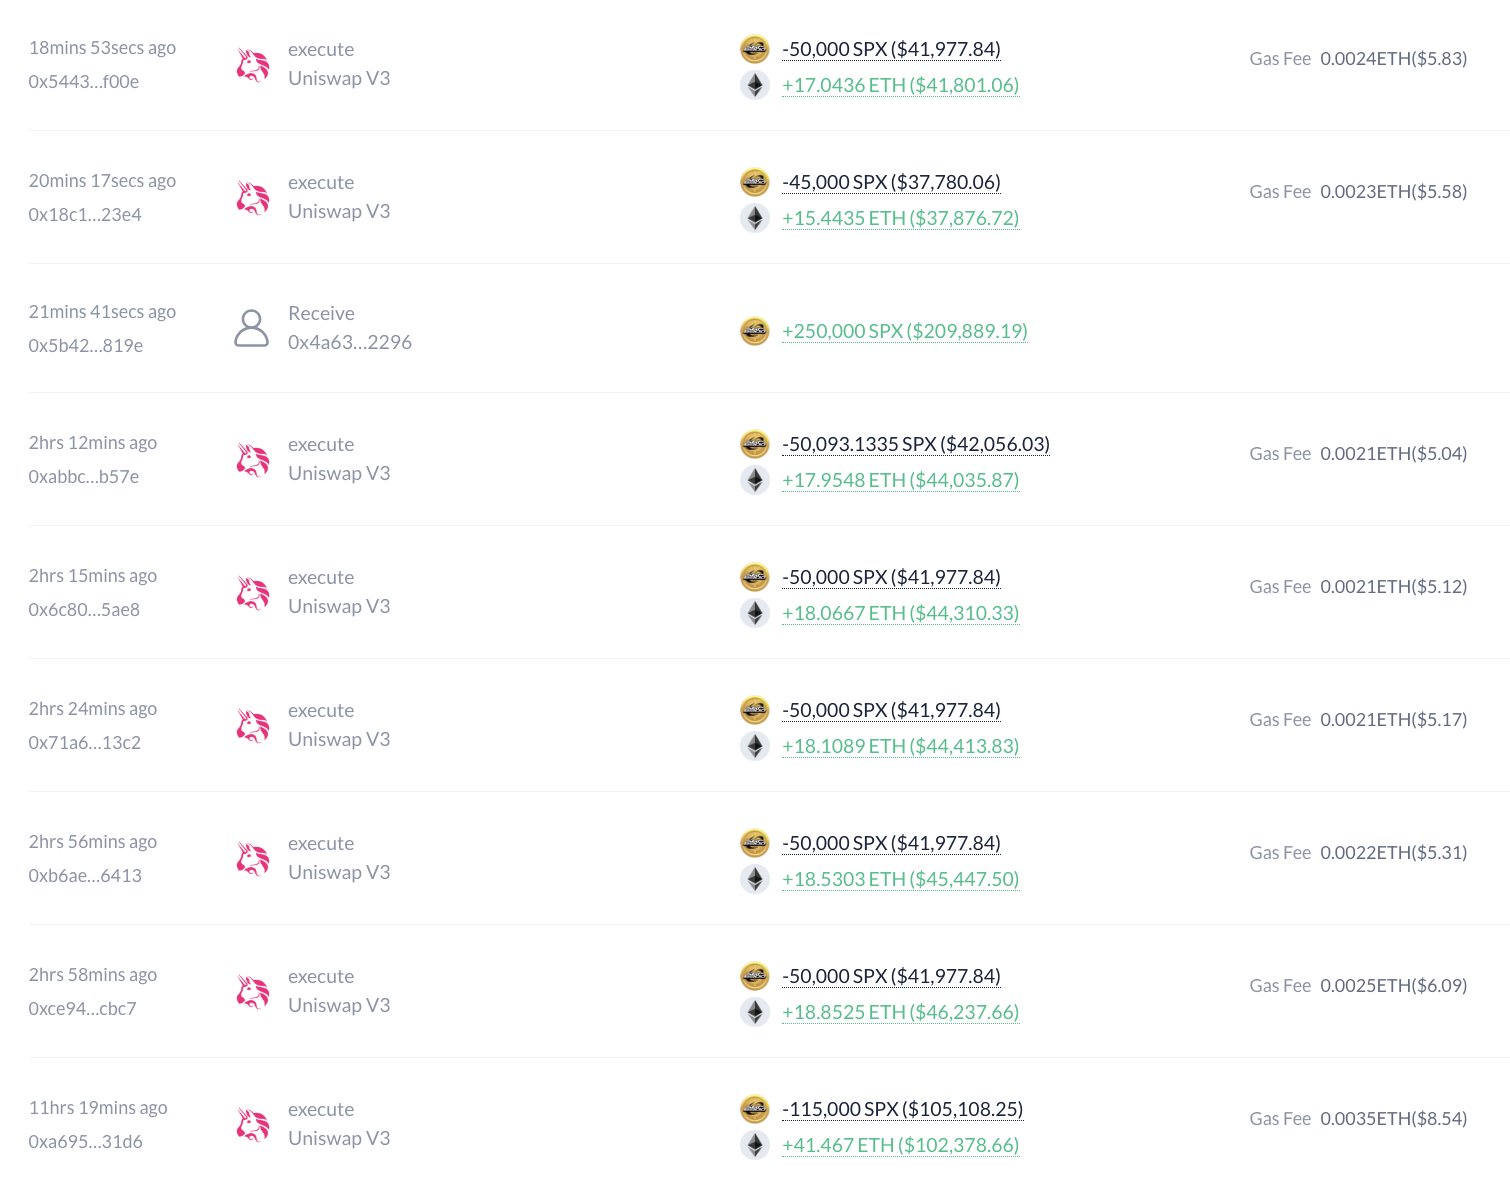Click the unicorn icon on the 20mins 17secs swap
The width and height of the screenshot is (1510, 1184).
pos(253,197)
